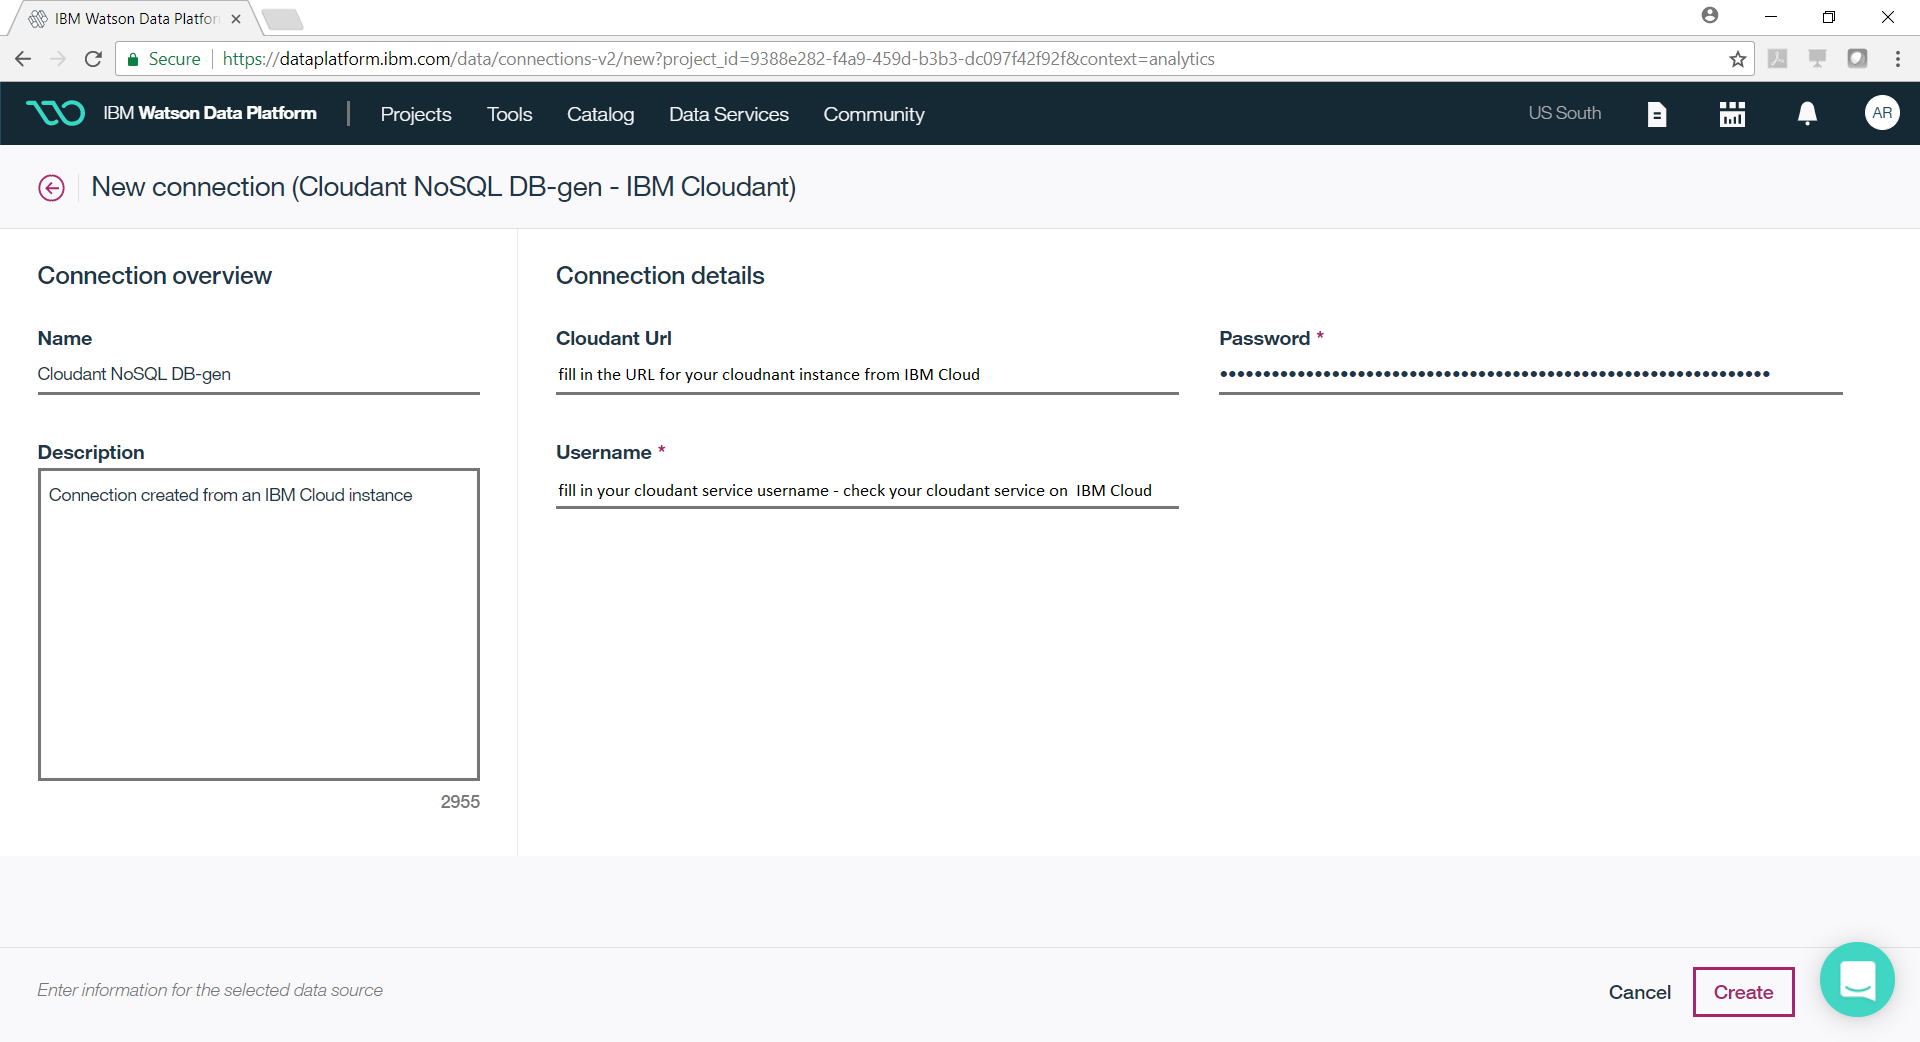Open the Catalog menu
The image size is (1920, 1042).
(600, 114)
